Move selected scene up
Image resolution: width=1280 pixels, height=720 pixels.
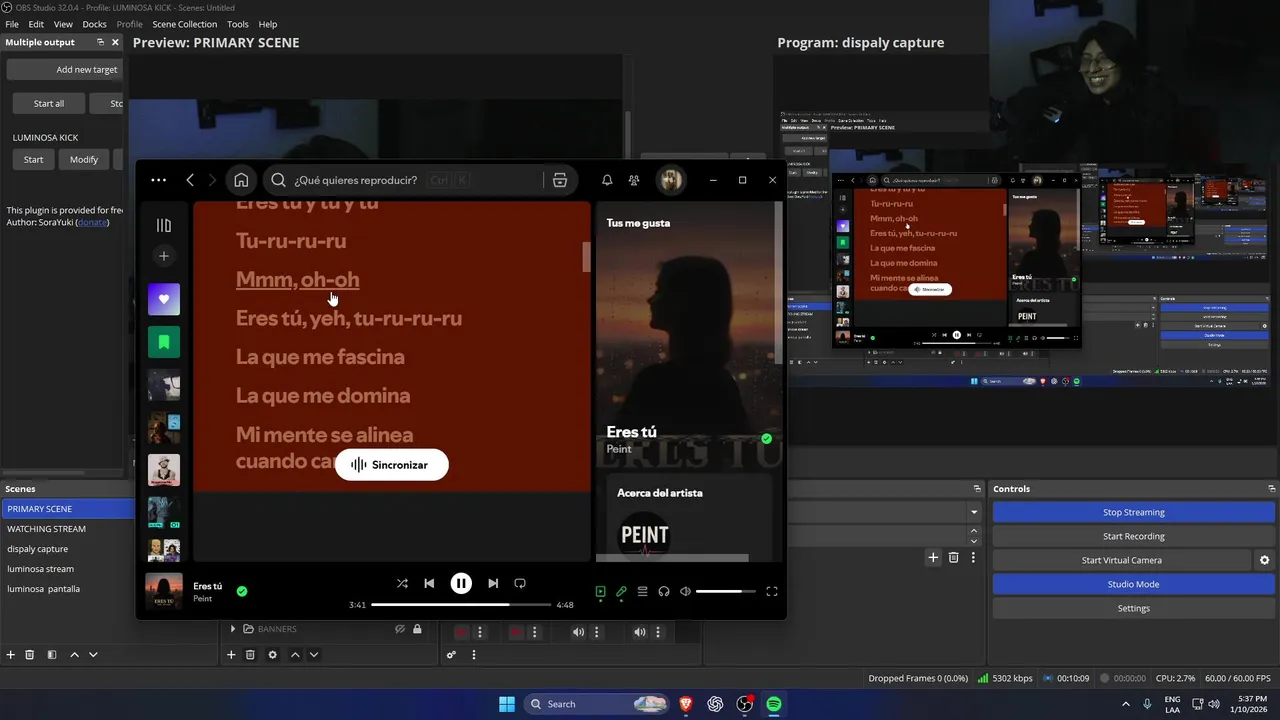point(74,655)
